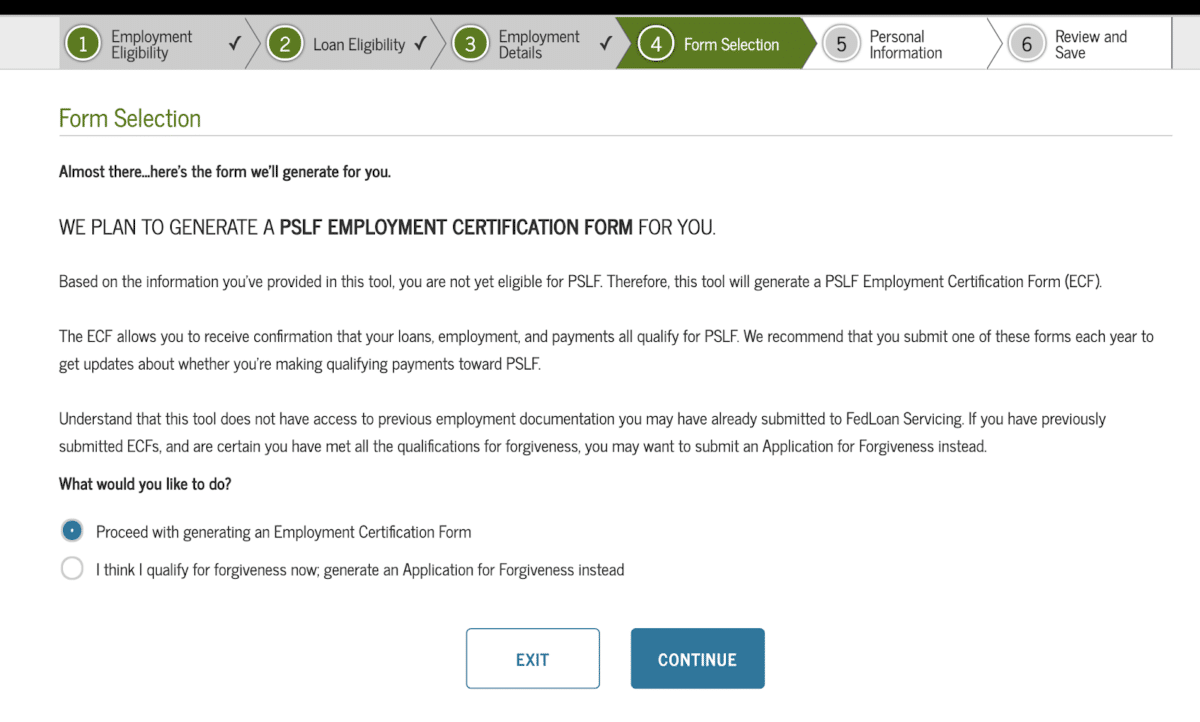
Task: Click the step 5 number circle
Action: pos(841,44)
